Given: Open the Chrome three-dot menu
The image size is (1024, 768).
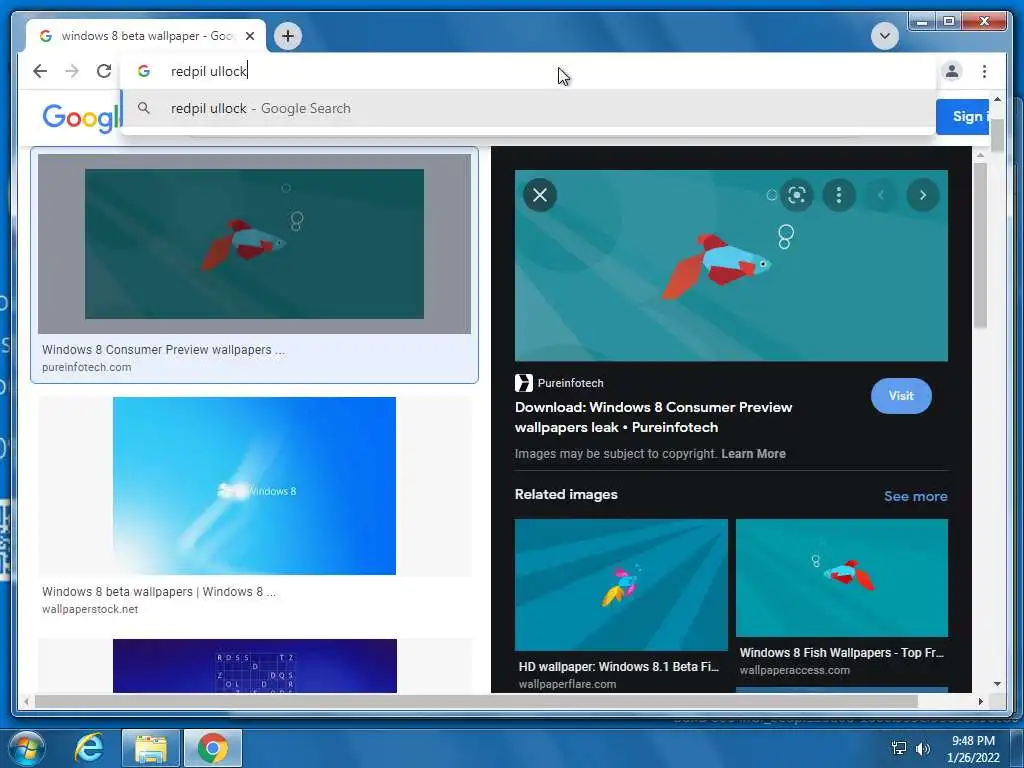Looking at the screenshot, I should (x=984, y=71).
